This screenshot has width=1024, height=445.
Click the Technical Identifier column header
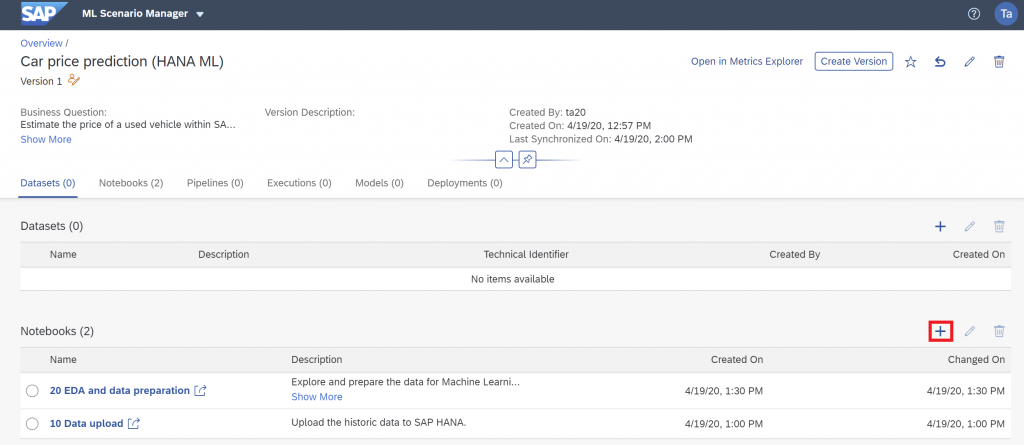[x=526, y=254]
